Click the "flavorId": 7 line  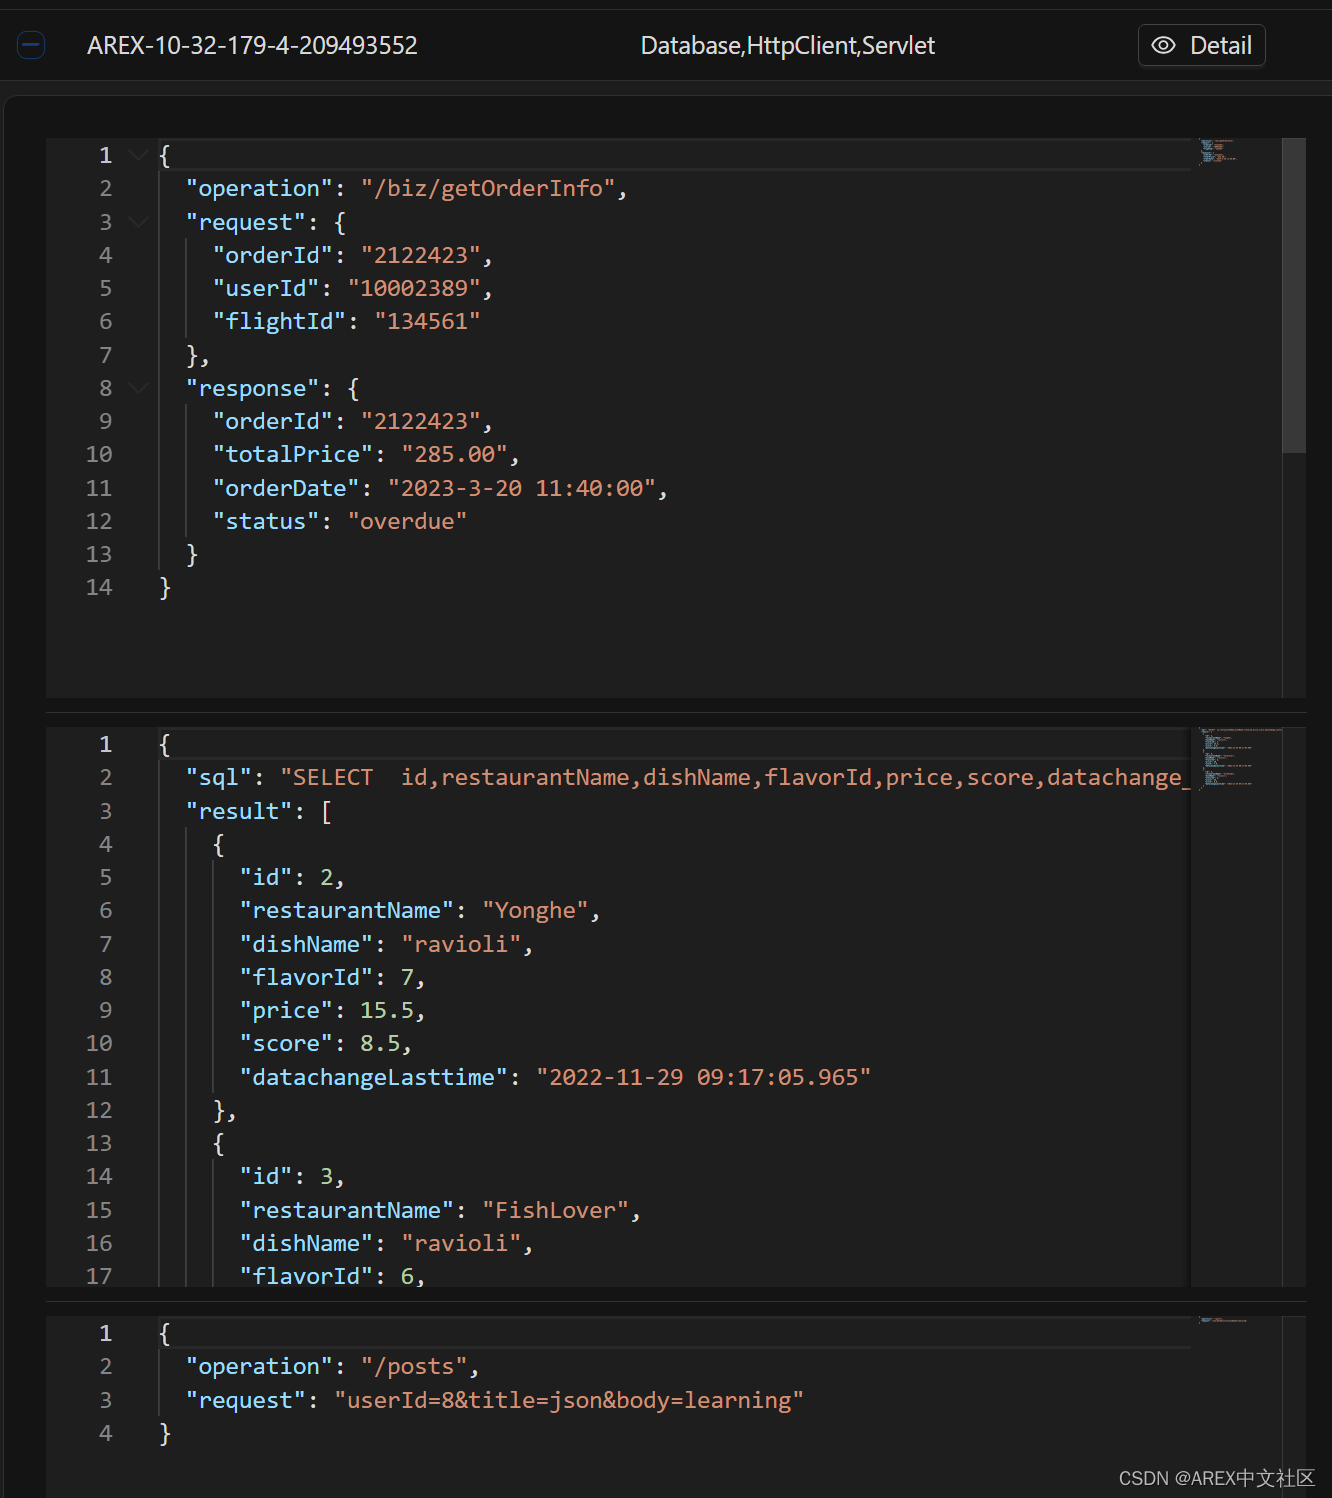coord(332,977)
